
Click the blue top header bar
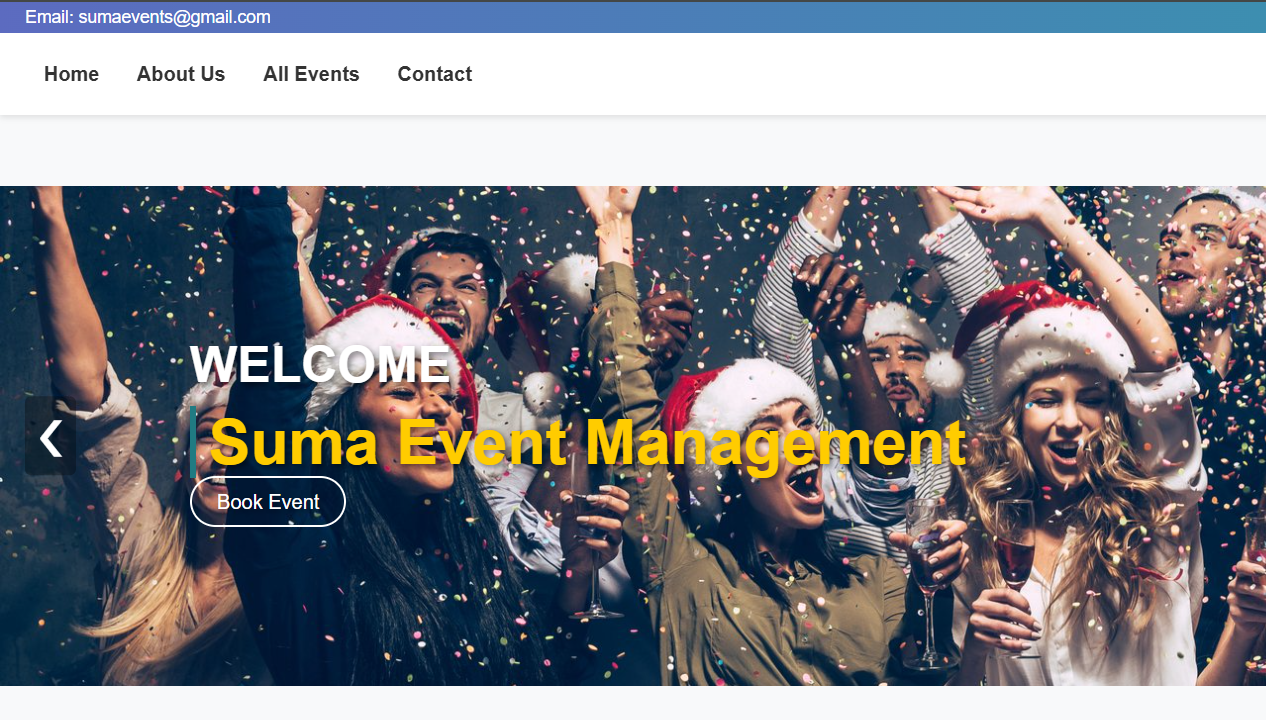point(633,16)
